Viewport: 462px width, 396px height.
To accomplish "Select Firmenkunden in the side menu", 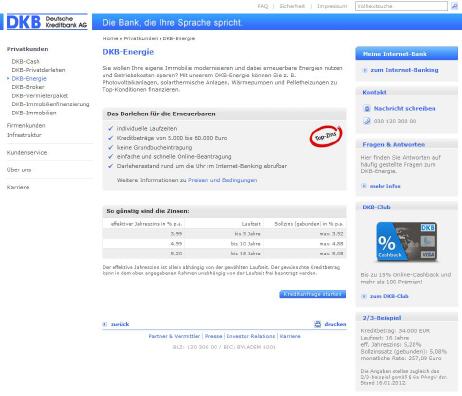I will (26, 126).
